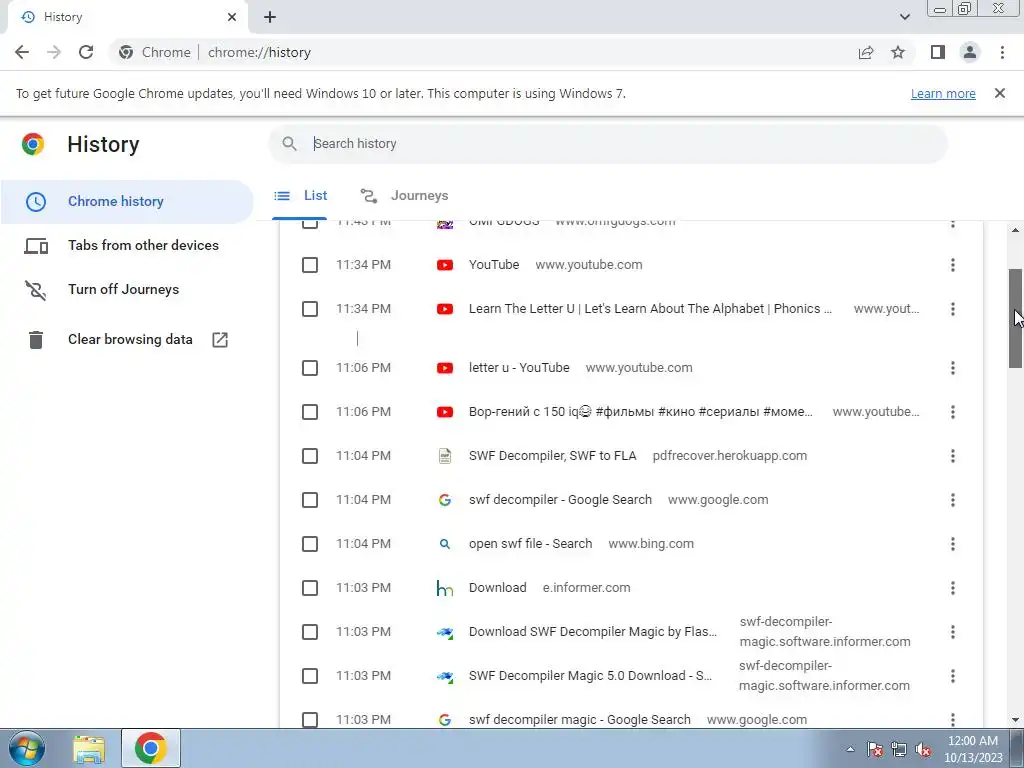Switch to the List tab

click(x=301, y=196)
